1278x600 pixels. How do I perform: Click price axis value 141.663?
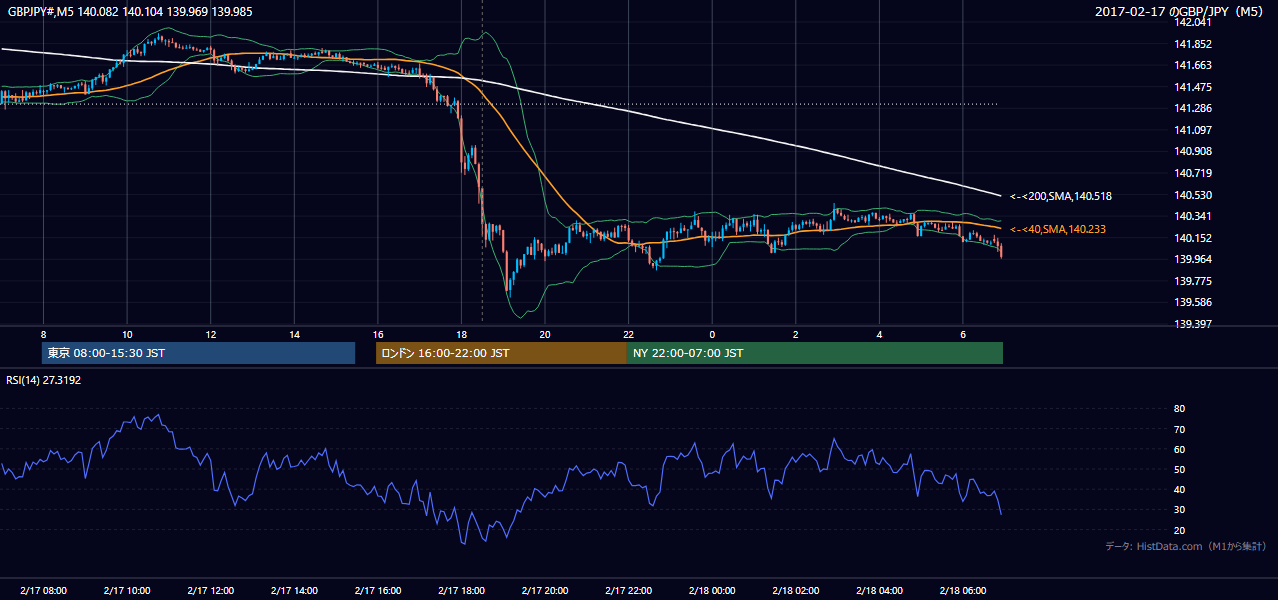pos(1192,65)
